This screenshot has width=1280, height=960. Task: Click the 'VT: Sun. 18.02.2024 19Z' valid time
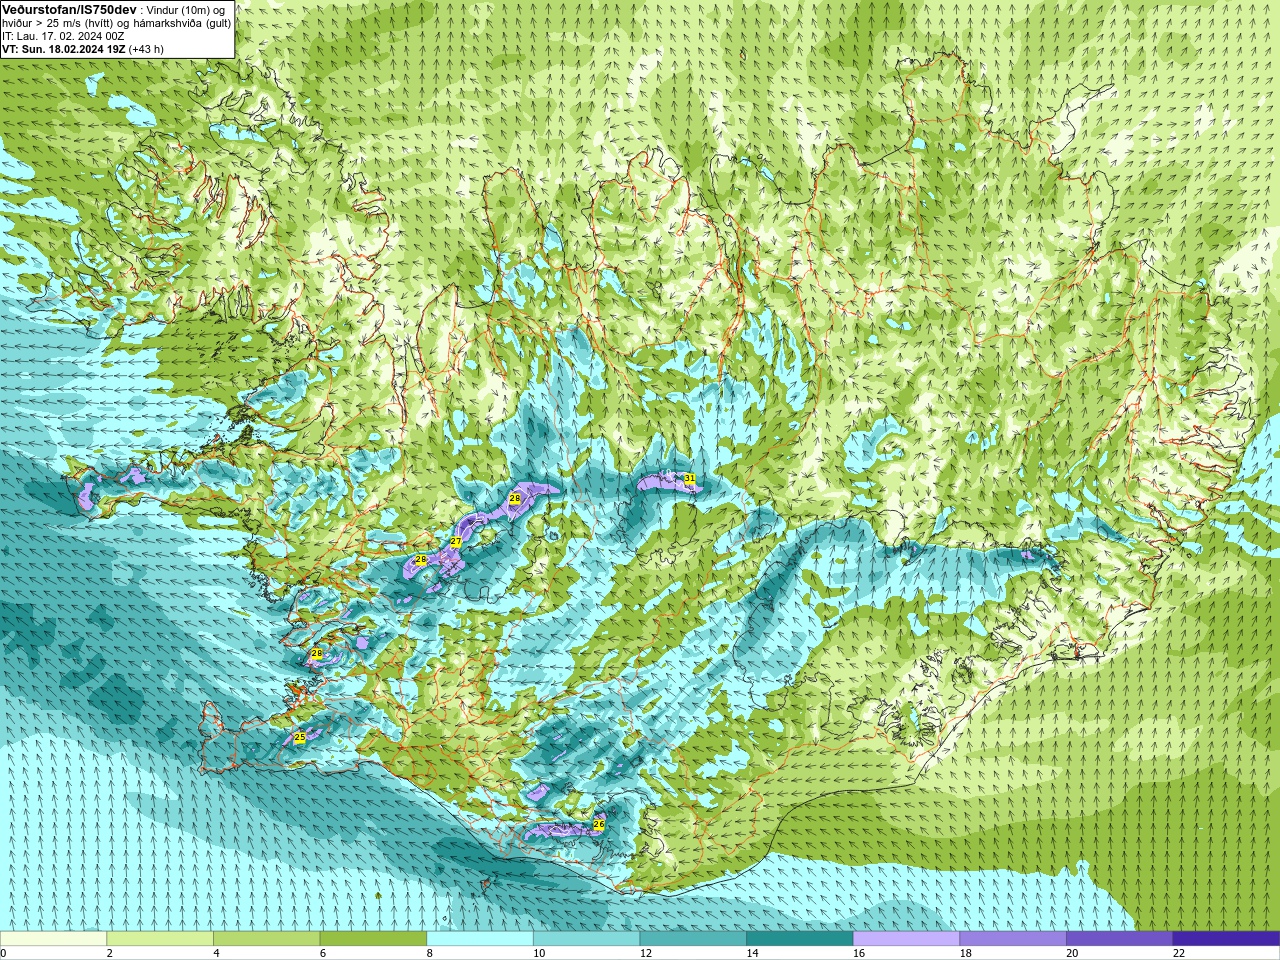click(63, 49)
